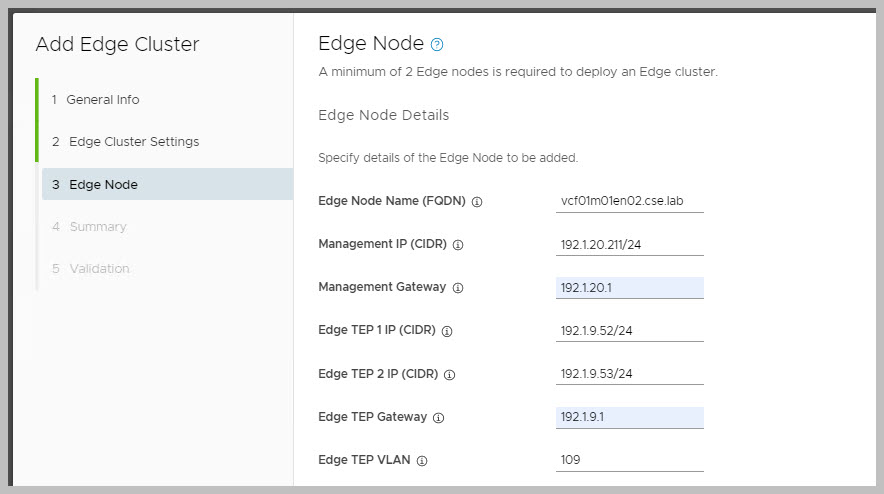Click info icon beside Management Gateway label
Screen dimensions: 884x494
[458, 288]
